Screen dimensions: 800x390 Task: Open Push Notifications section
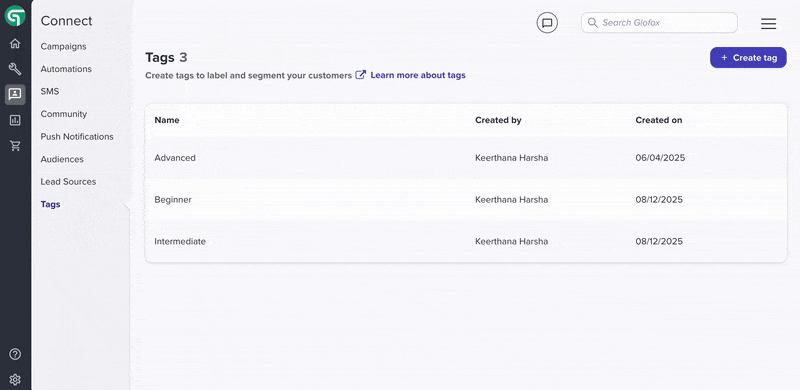[77, 137]
